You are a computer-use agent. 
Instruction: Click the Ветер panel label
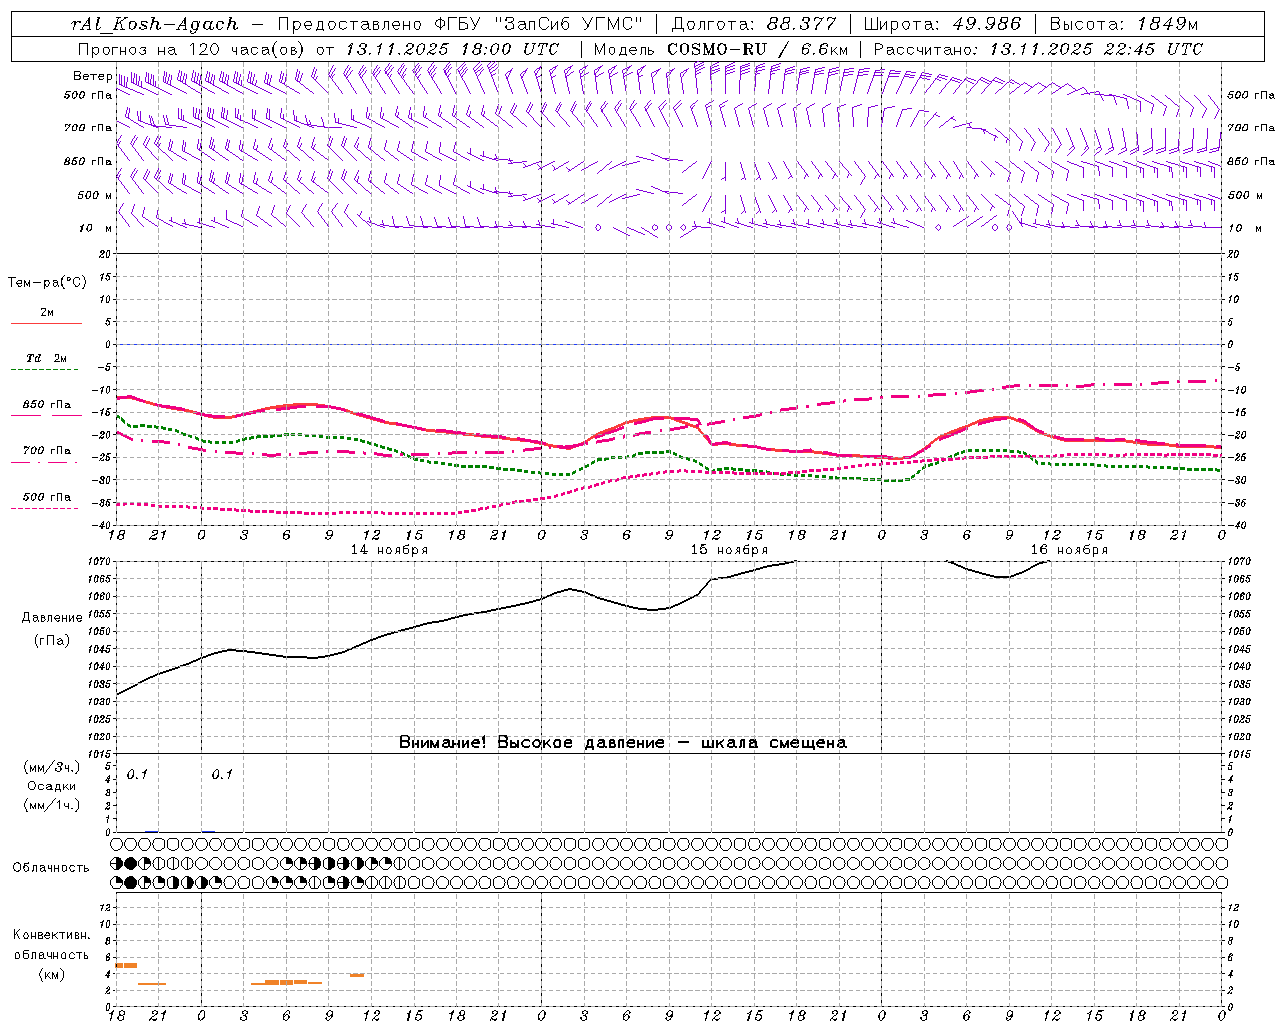click(92, 76)
